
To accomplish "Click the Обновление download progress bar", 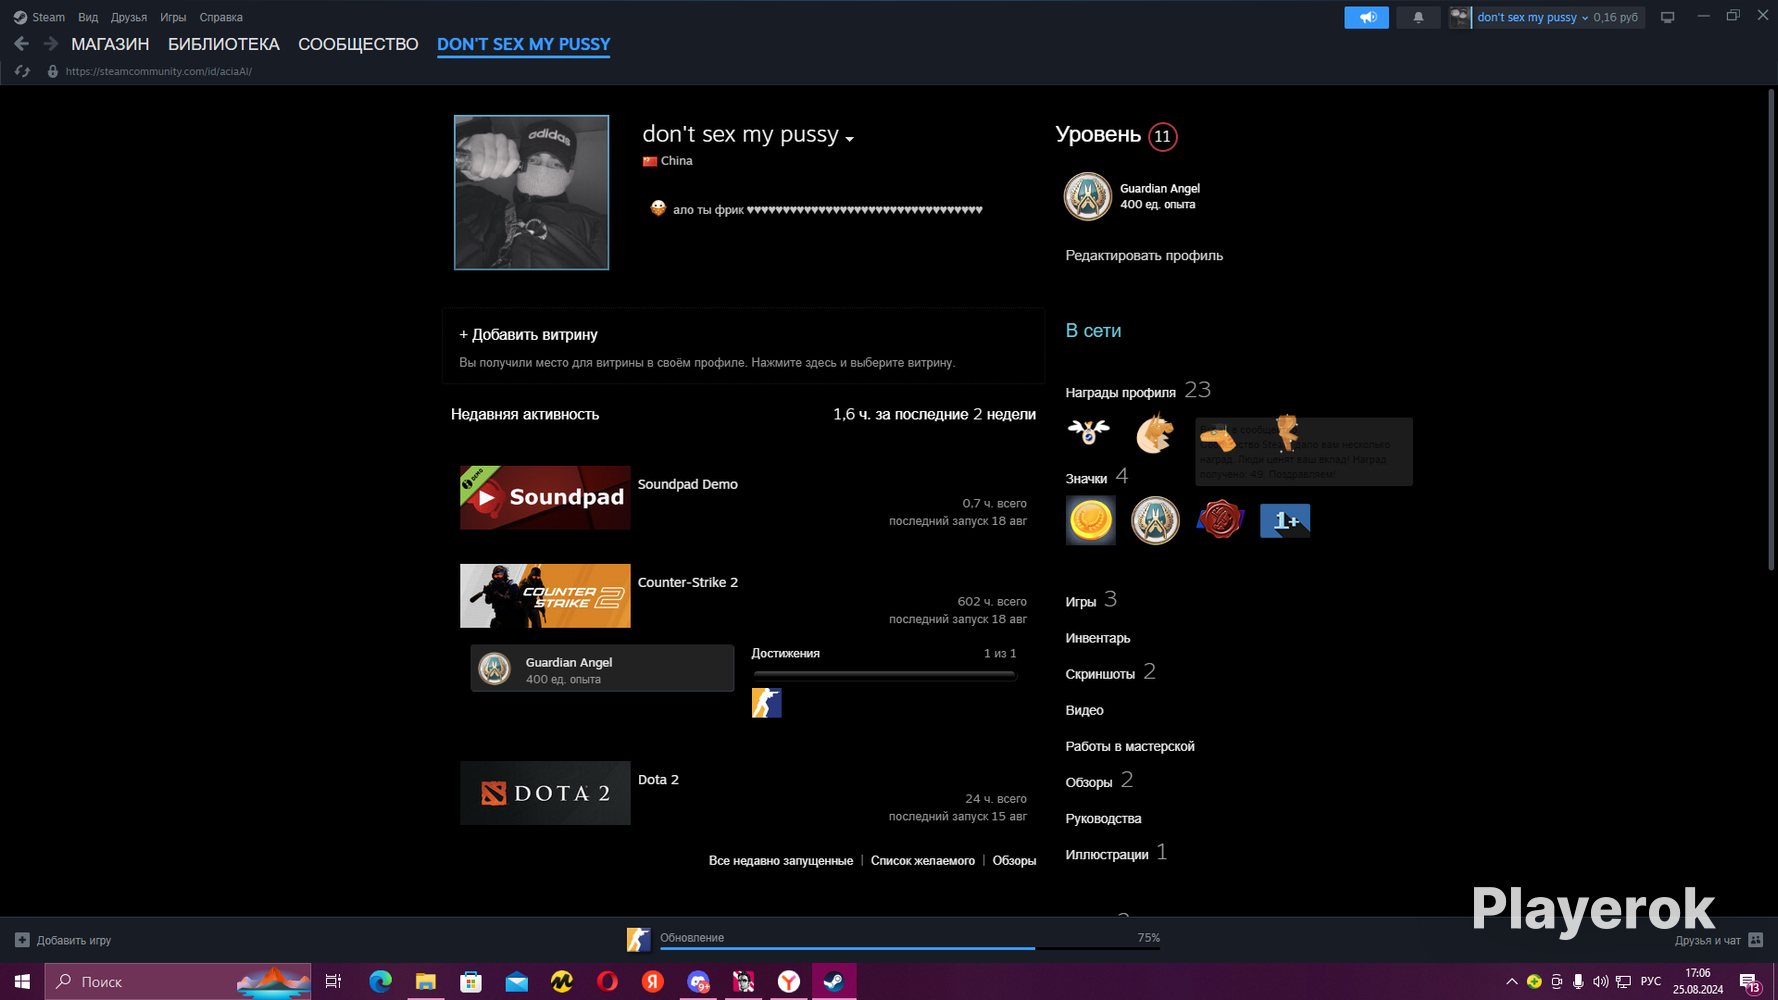I will tap(910, 948).
